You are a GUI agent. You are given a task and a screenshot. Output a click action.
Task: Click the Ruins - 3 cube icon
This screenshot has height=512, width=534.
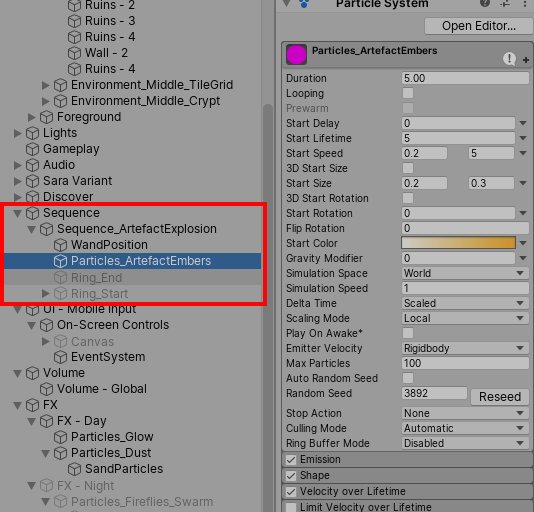74,21
